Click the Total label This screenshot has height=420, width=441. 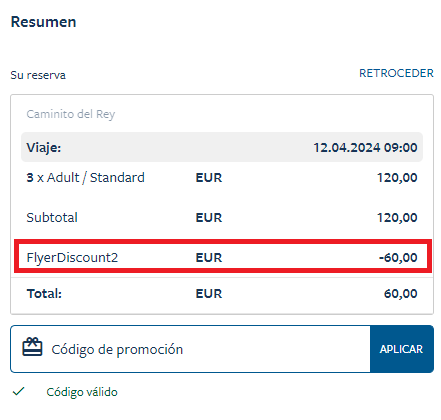click(x=44, y=294)
